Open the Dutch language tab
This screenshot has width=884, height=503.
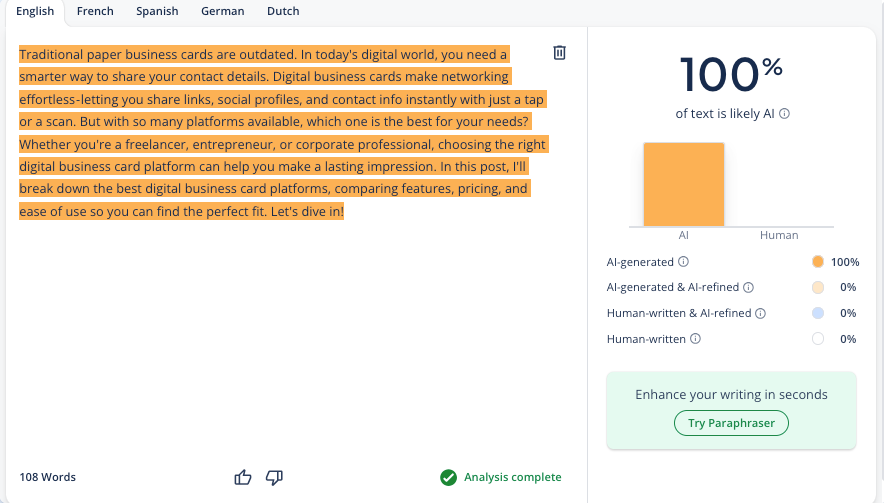[283, 11]
